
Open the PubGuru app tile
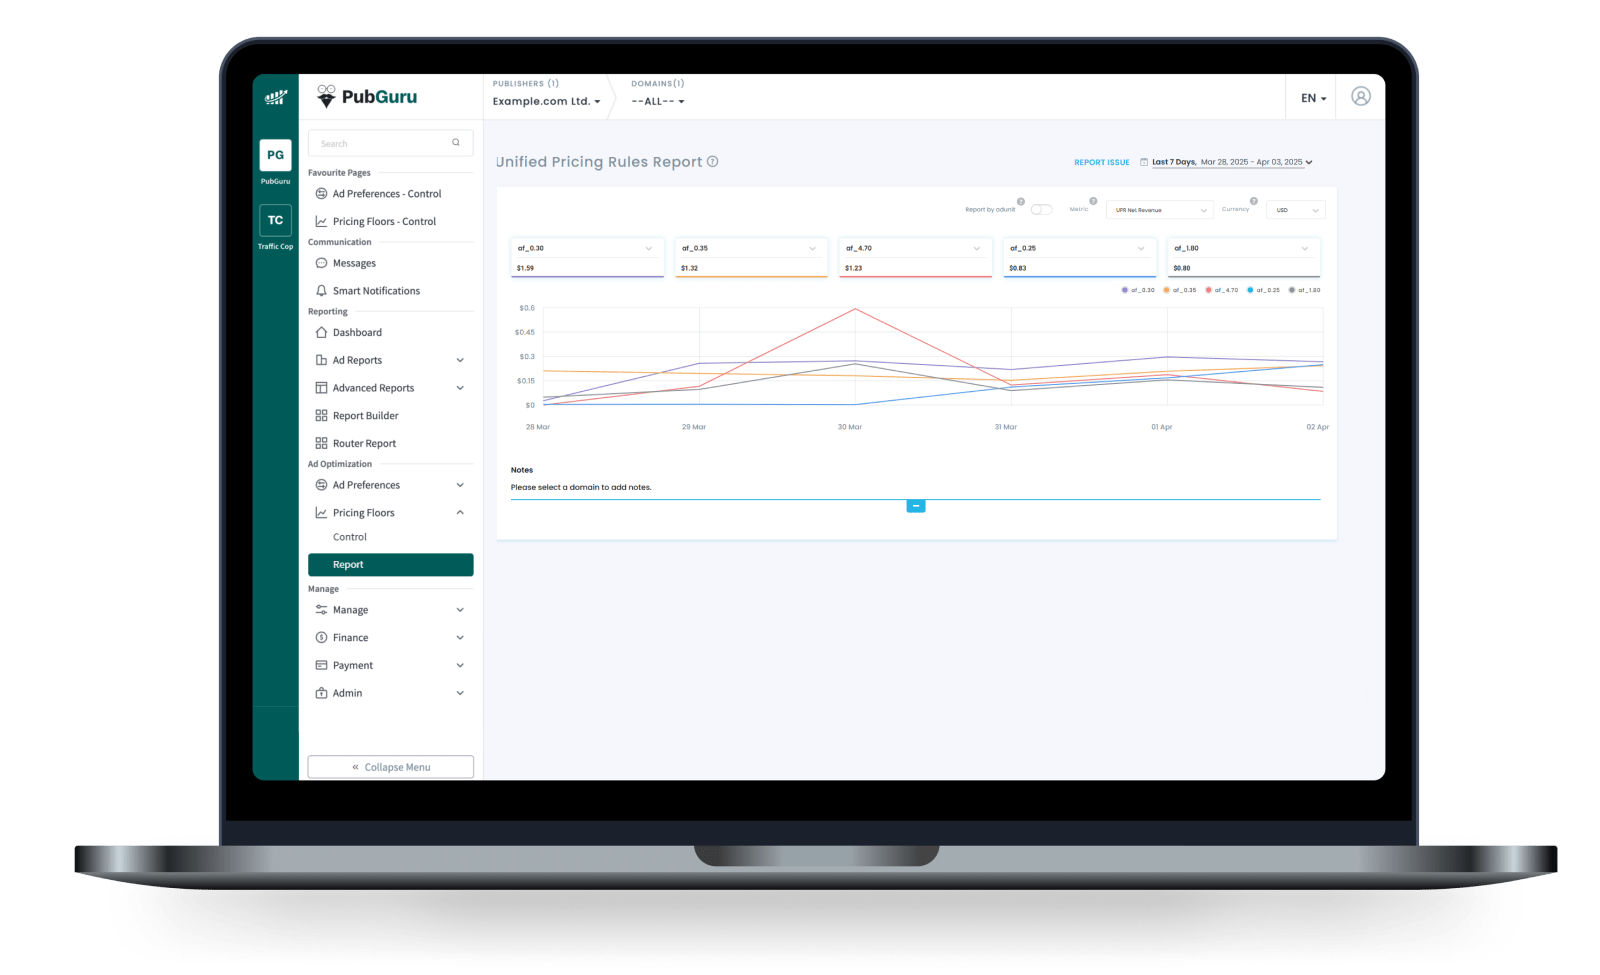coord(275,155)
